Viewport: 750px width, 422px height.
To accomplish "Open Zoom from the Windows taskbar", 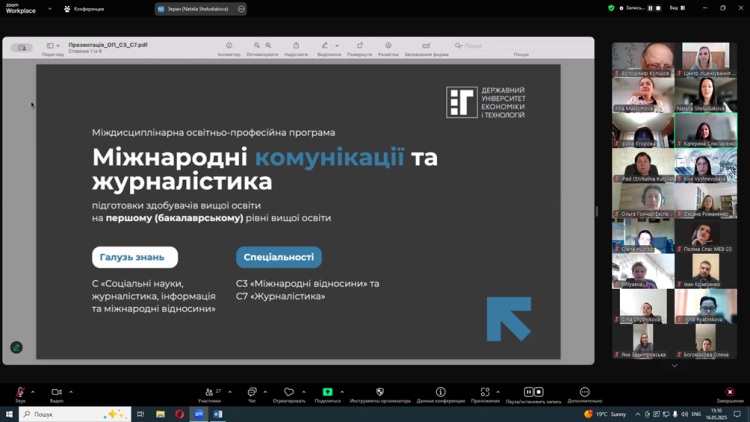I will (199, 414).
